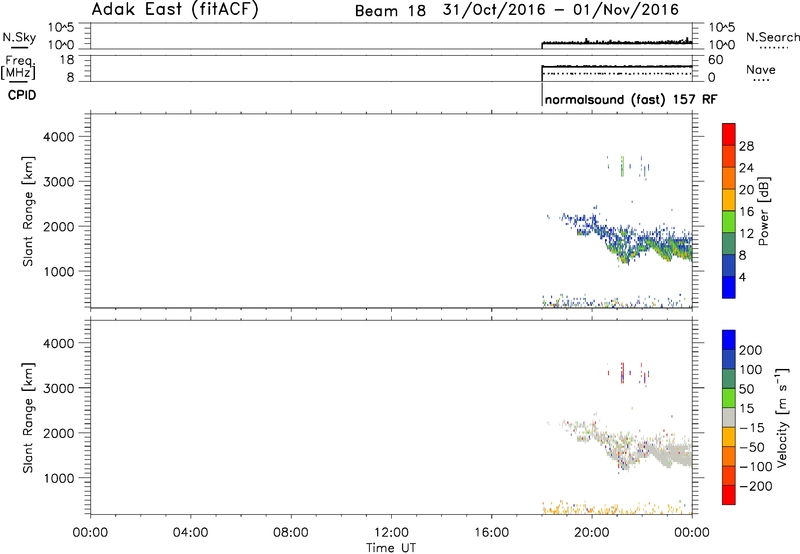The width and height of the screenshot is (800, 554).
Task: Click the 'Freq. [MHz]' axis label
Action: coord(19,67)
